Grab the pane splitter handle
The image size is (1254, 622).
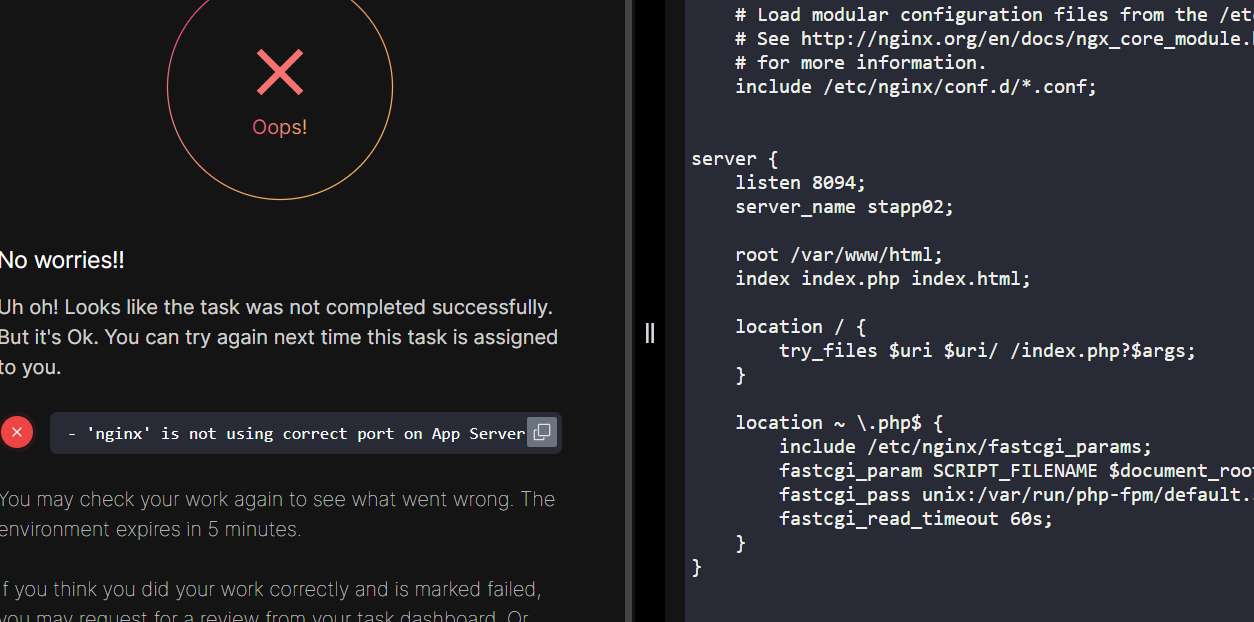click(650, 333)
